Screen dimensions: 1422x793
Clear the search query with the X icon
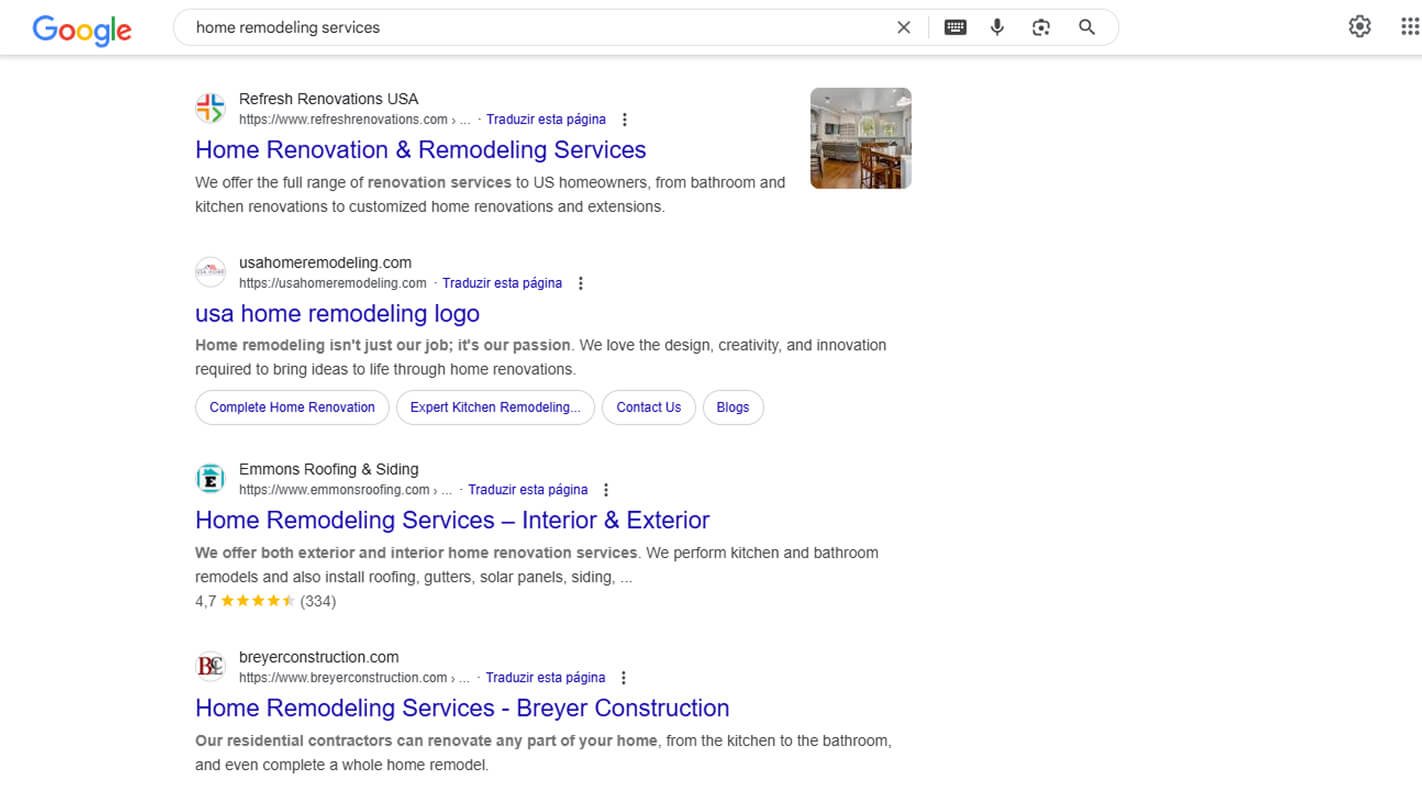tap(904, 28)
